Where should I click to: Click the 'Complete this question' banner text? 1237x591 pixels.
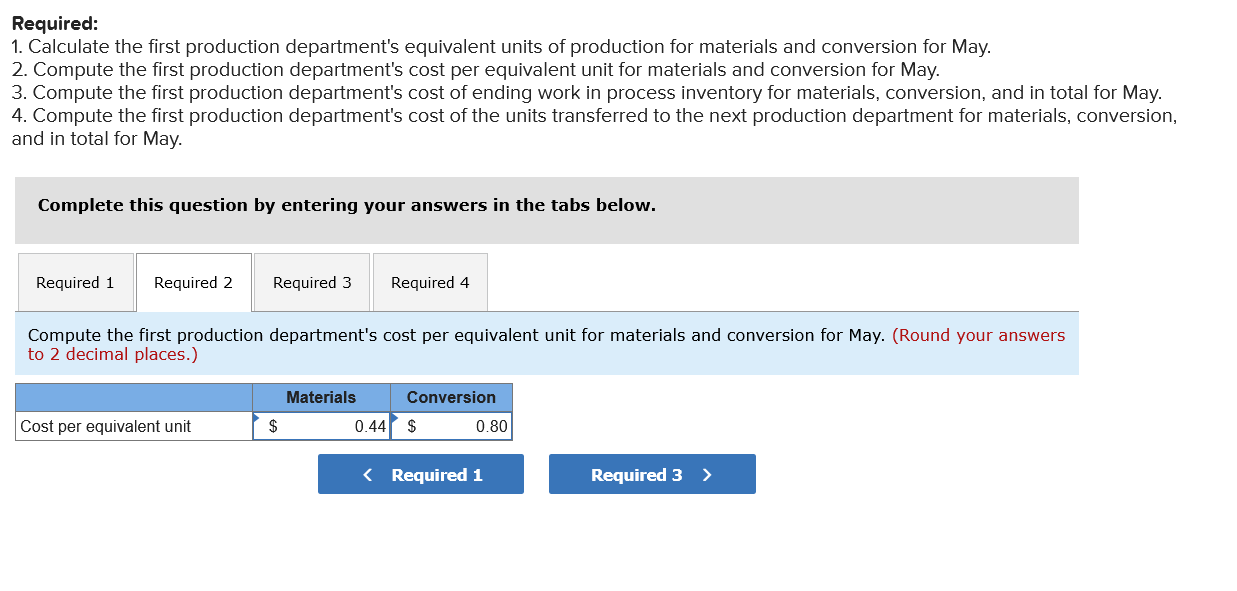pyautogui.click(x=347, y=205)
